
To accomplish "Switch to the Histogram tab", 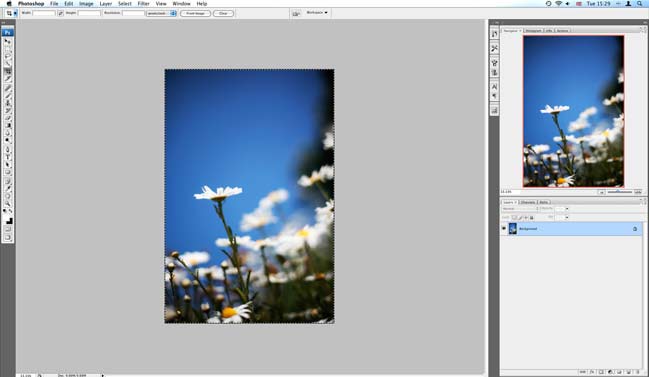I will coord(533,31).
